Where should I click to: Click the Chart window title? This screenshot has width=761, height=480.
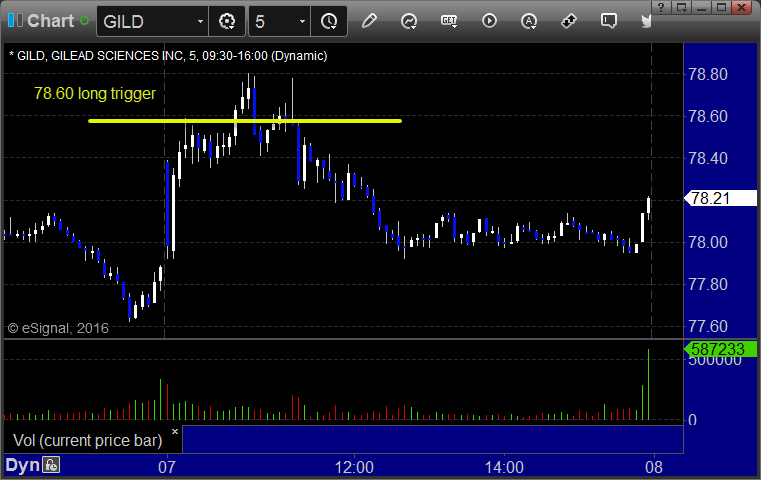[x=50, y=21]
